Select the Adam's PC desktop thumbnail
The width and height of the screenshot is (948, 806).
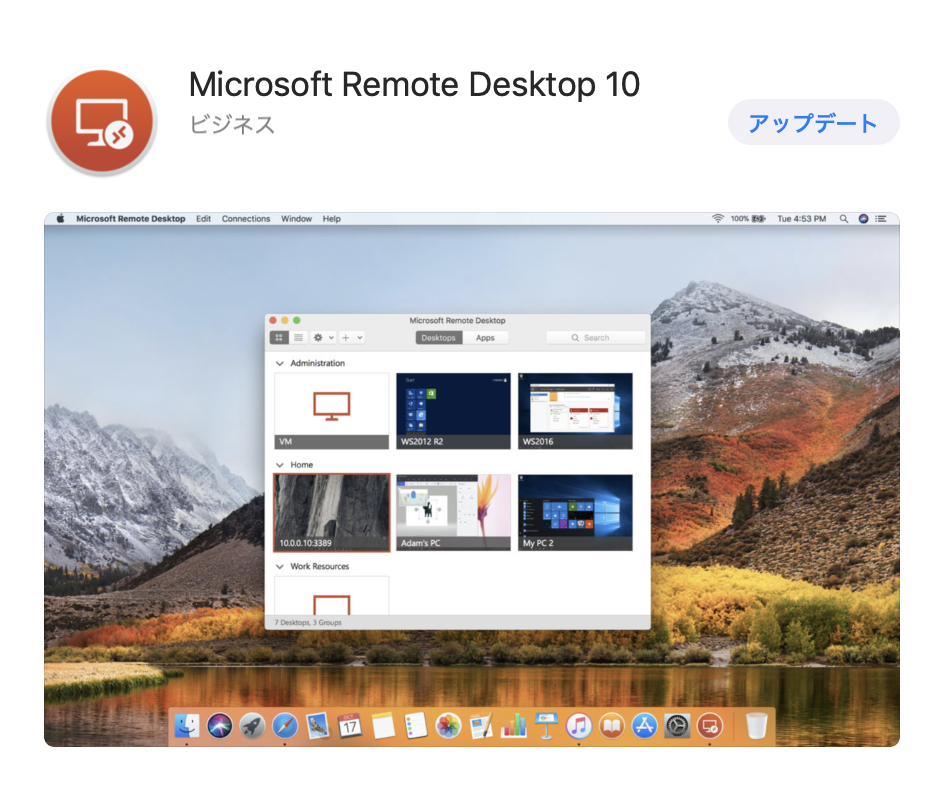453,513
